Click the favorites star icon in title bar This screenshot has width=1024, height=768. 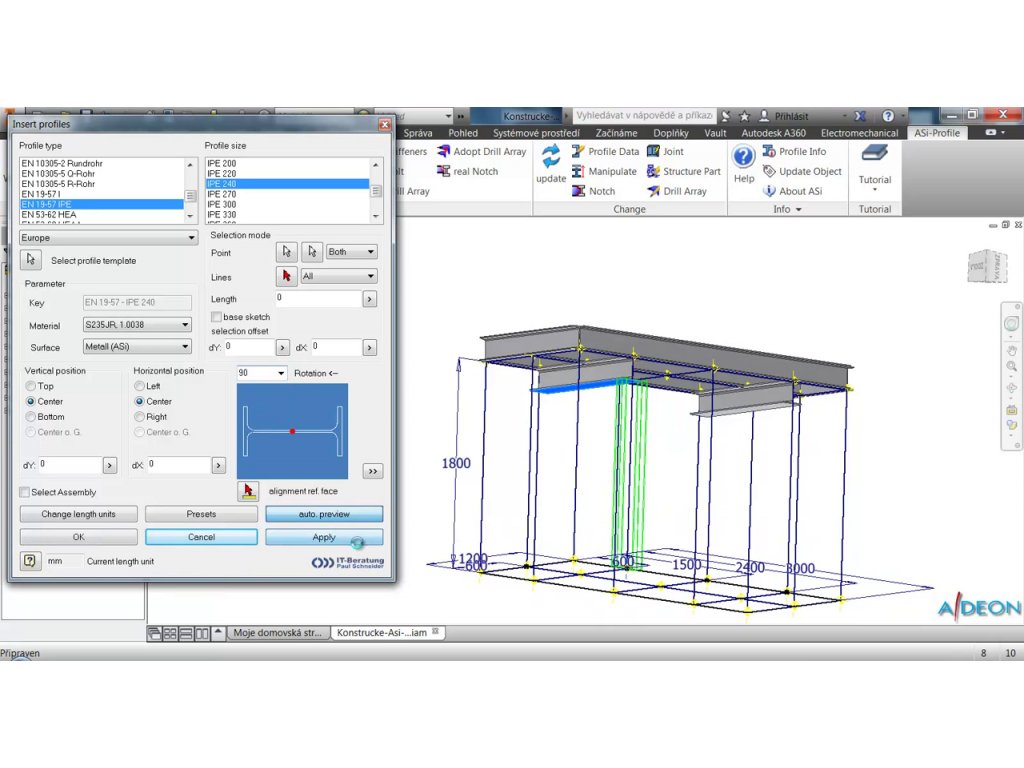(744, 116)
